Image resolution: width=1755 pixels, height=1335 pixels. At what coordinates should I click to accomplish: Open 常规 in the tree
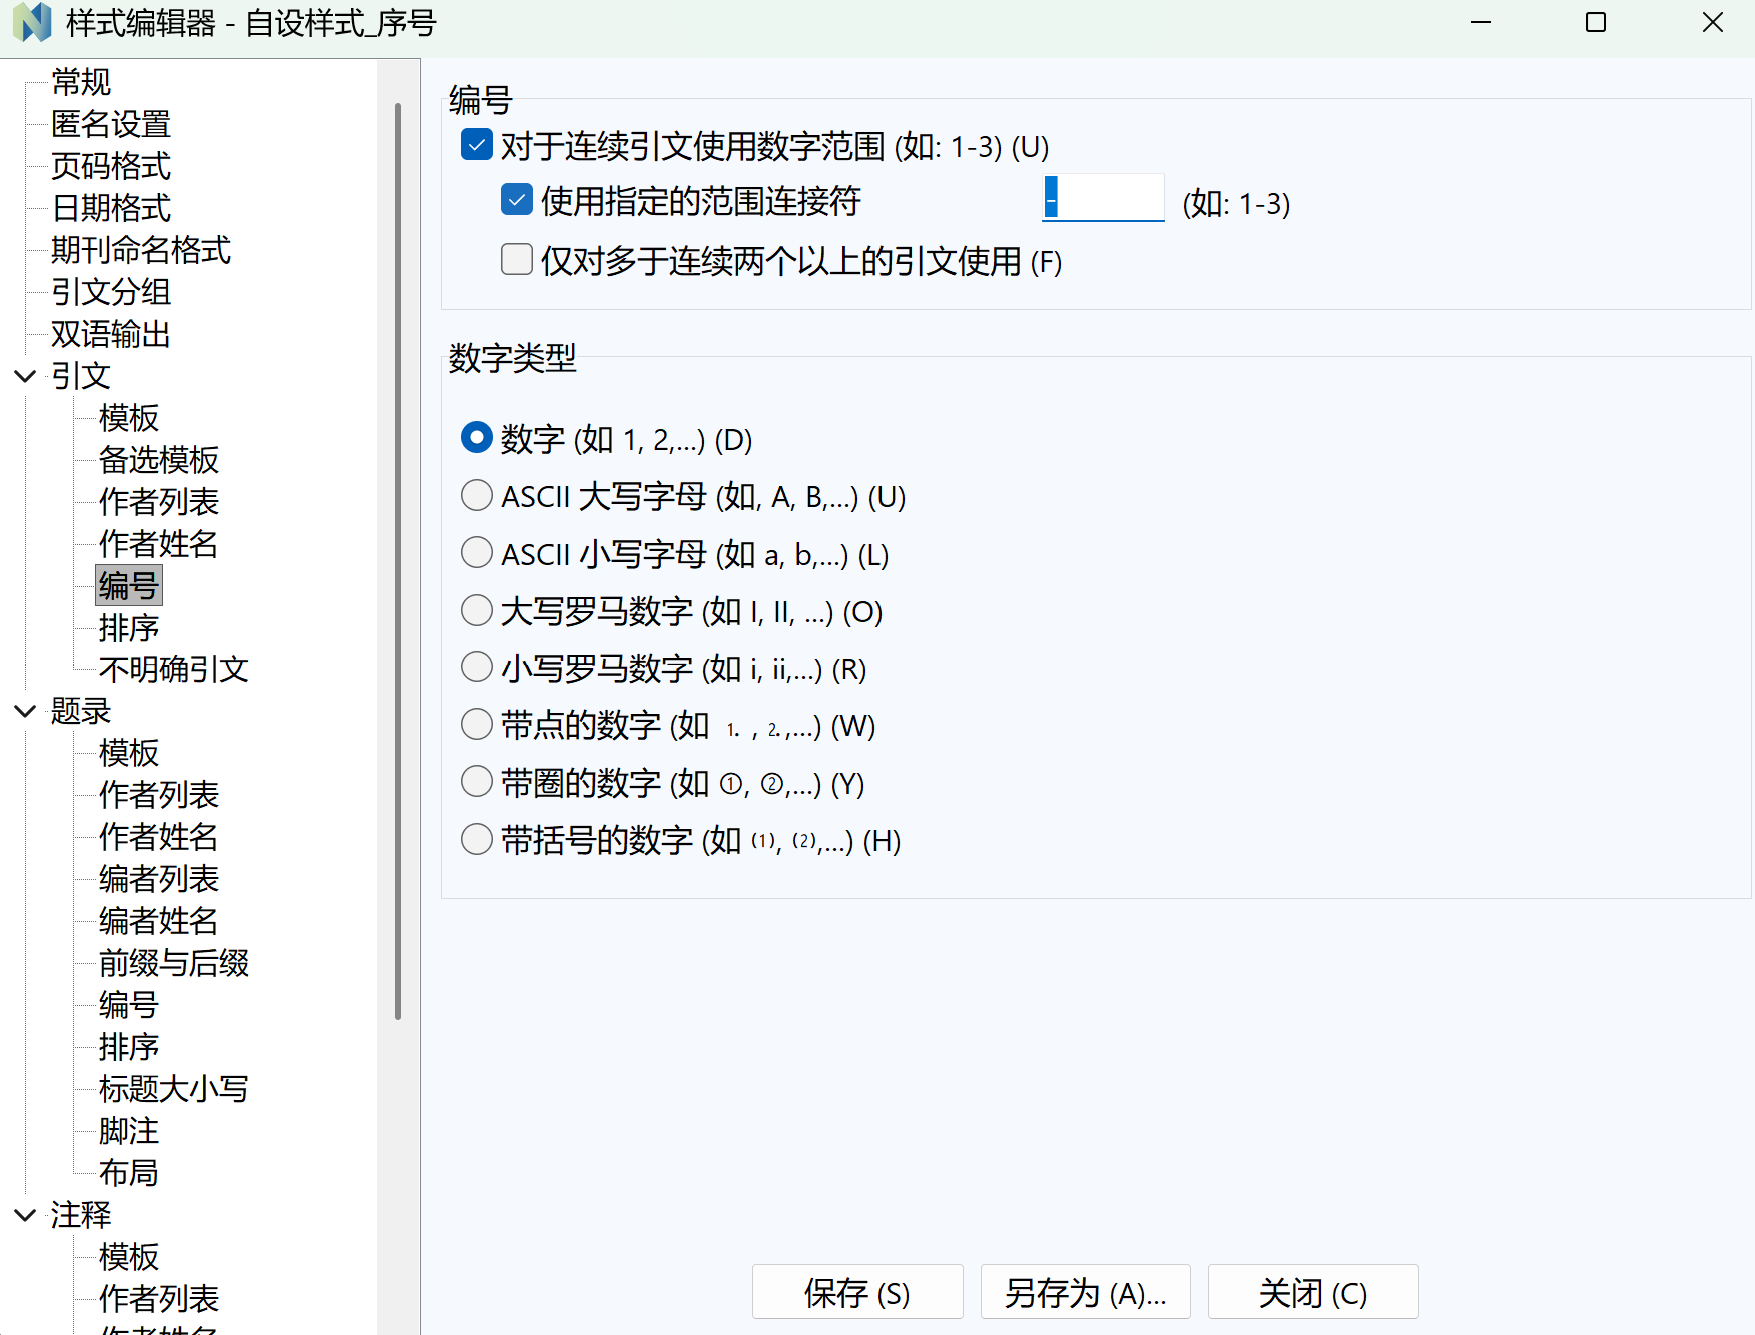pos(81,82)
